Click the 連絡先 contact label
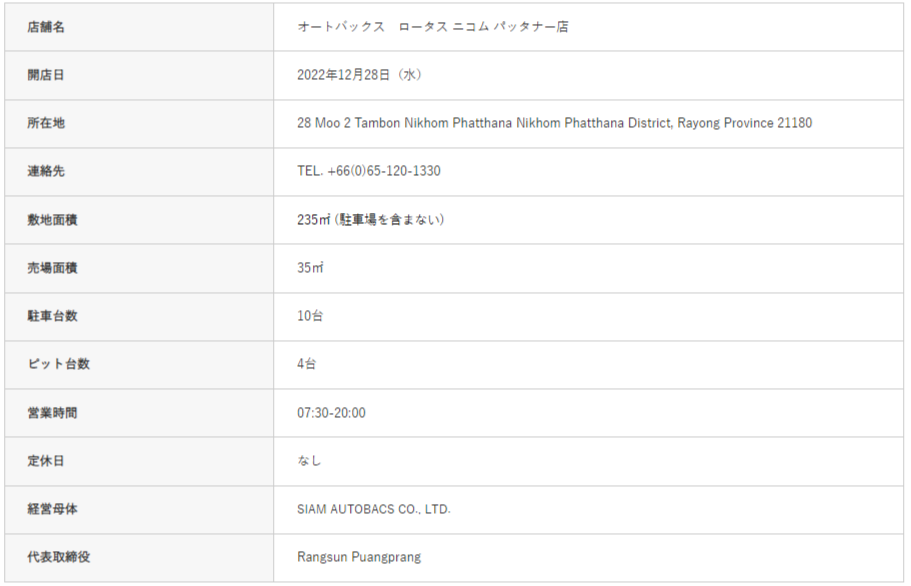911x586 pixels. pos(46,171)
